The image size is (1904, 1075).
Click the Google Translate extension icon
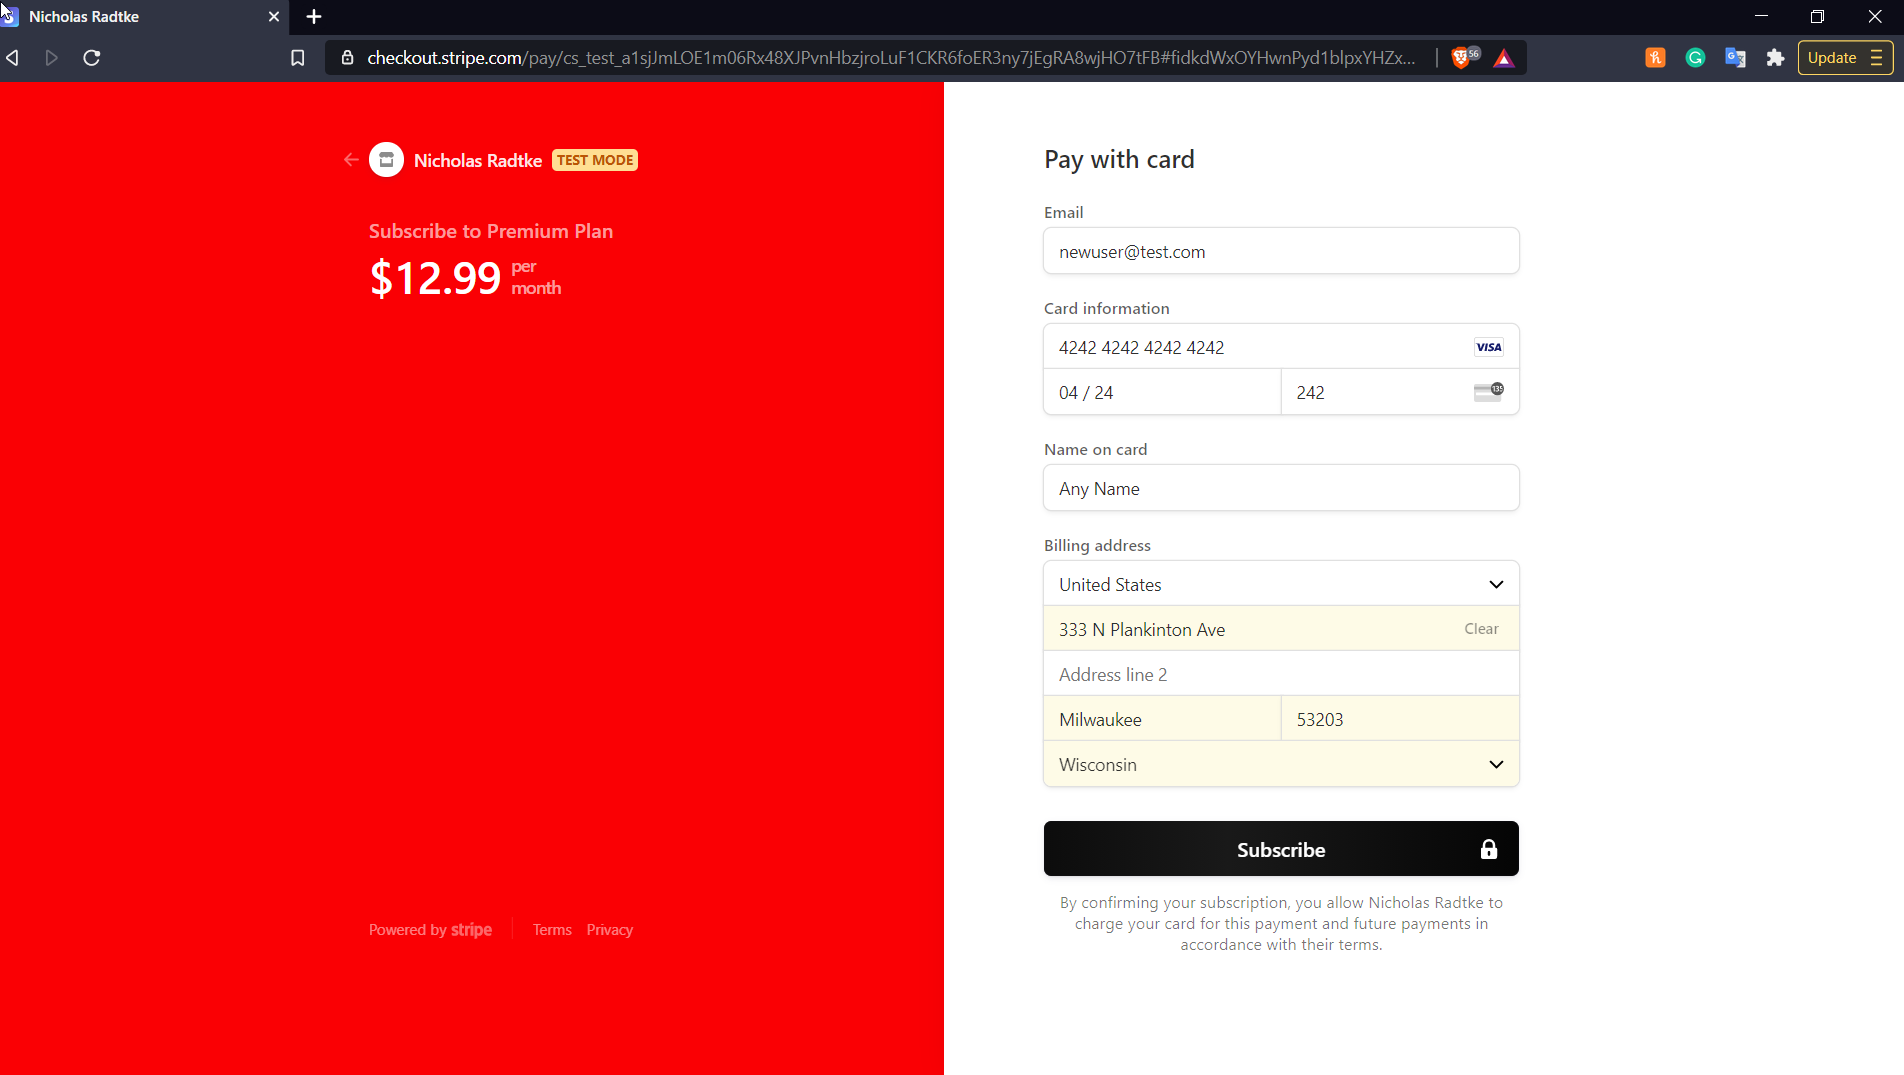click(1735, 58)
